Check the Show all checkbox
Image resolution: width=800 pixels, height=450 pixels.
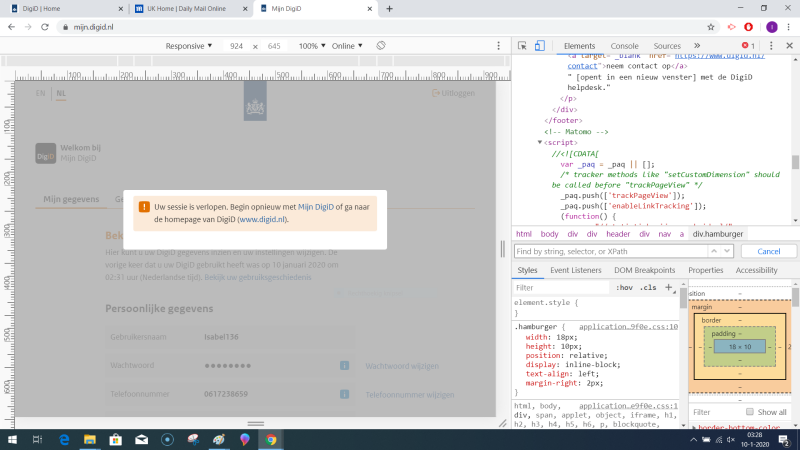(x=750, y=412)
